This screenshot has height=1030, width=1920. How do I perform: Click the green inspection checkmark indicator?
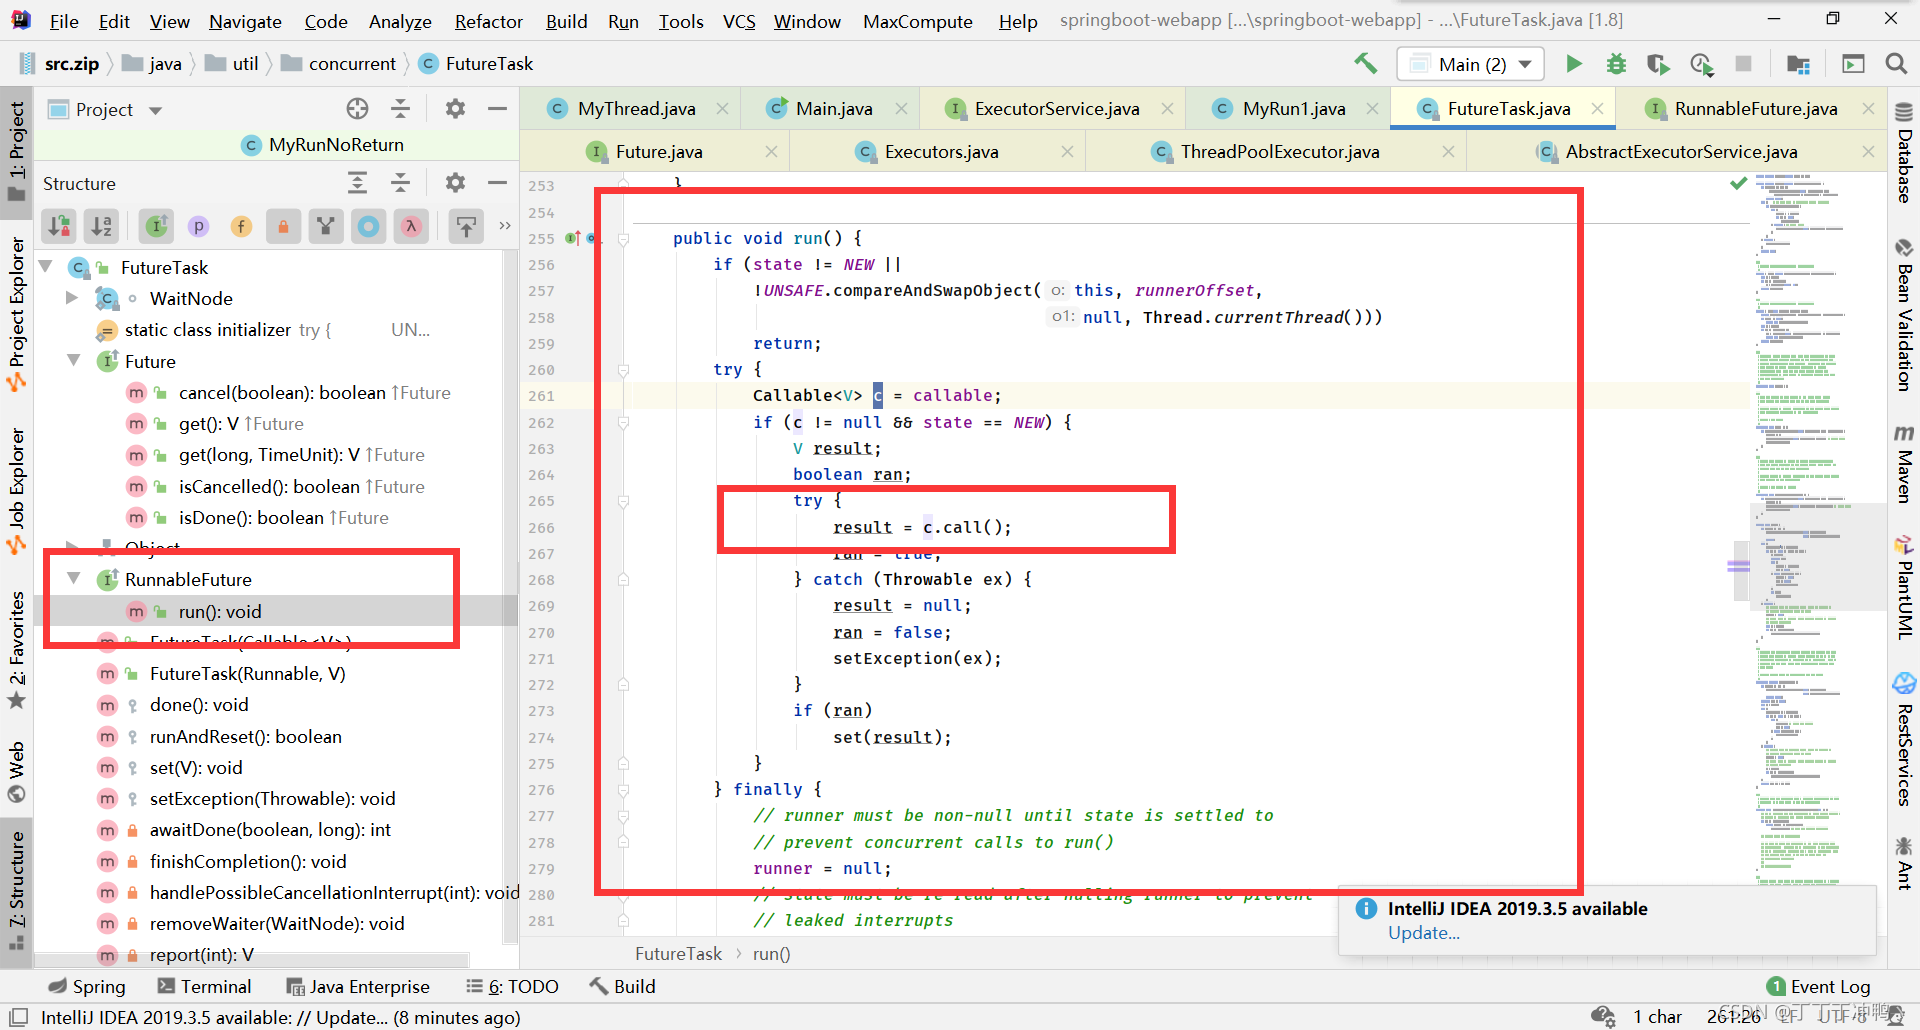pyautogui.click(x=1739, y=183)
